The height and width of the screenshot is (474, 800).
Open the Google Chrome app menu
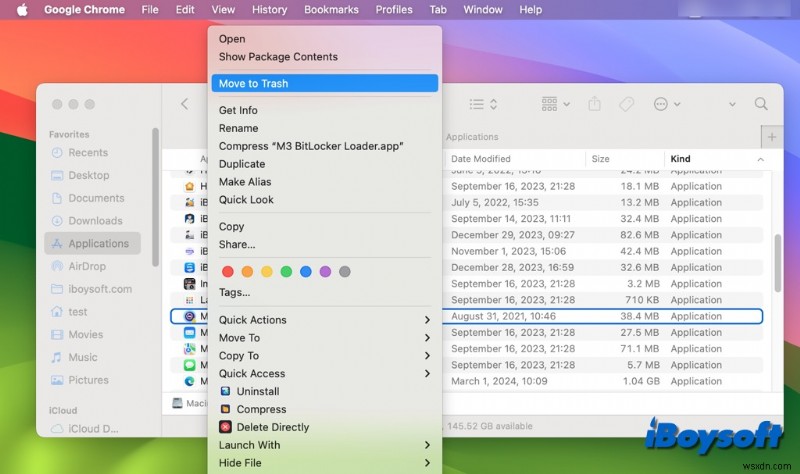[x=84, y=10]
